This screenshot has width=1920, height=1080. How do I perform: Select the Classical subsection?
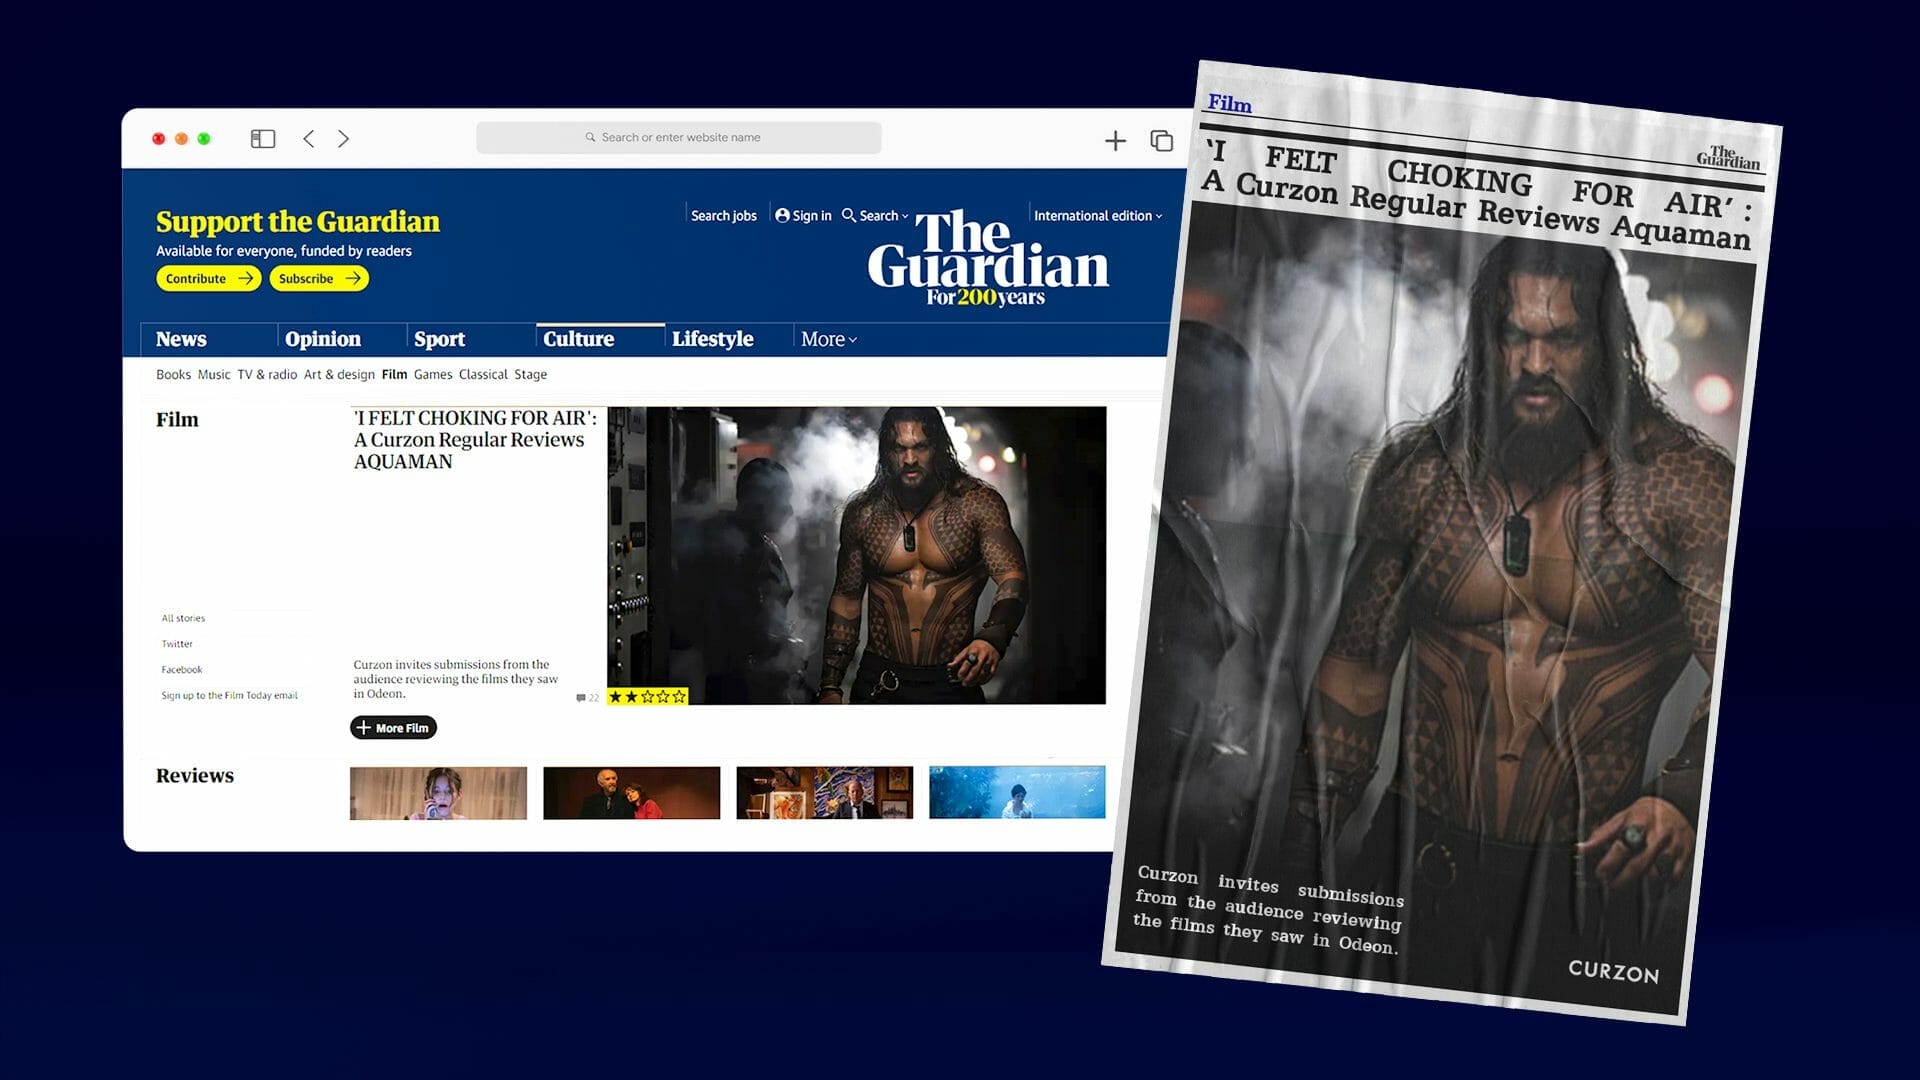(483, 374)
